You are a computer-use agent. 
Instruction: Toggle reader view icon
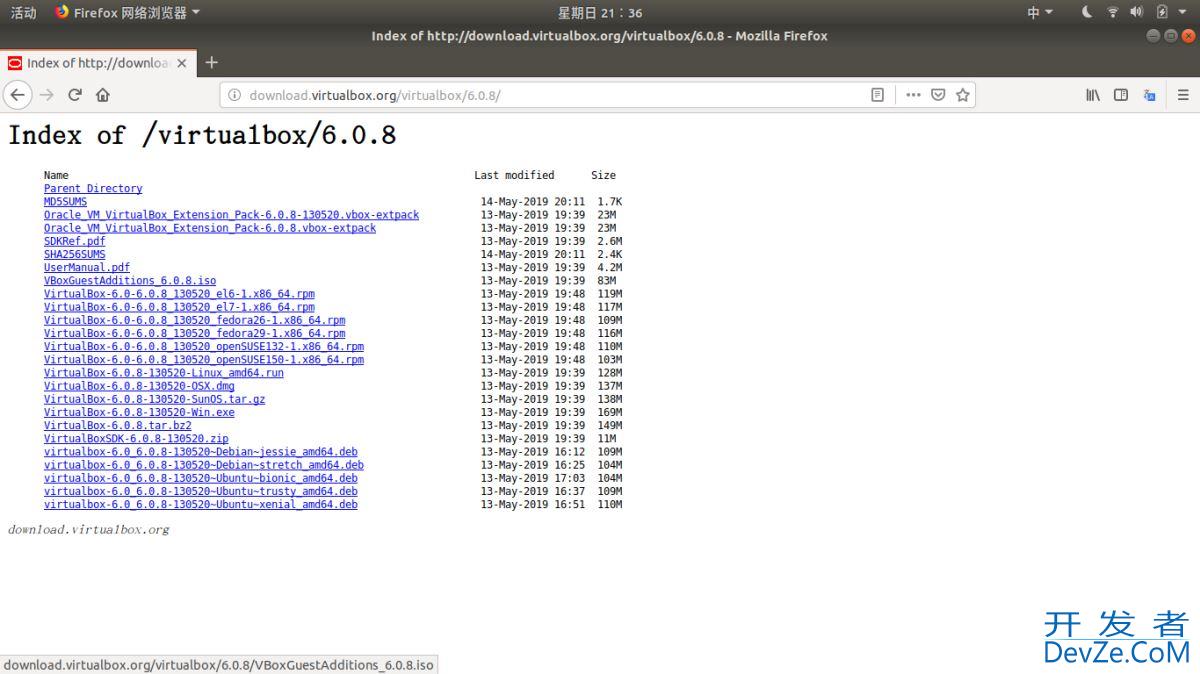877,95
